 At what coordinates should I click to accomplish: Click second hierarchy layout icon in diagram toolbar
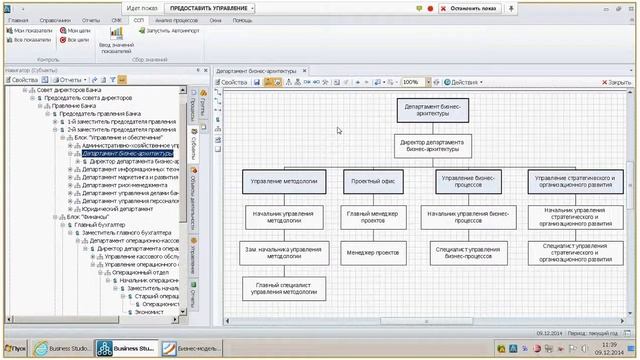click(x=298, y=82)
